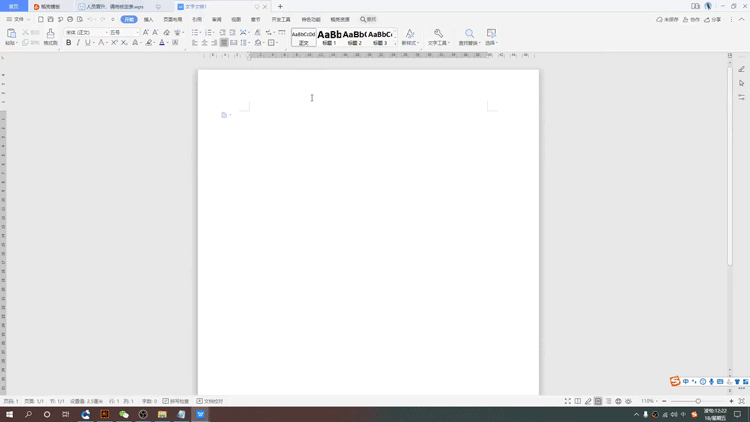750x422 pixels.
Task: Toggle spell check in status bar
Action: [176, 401]
